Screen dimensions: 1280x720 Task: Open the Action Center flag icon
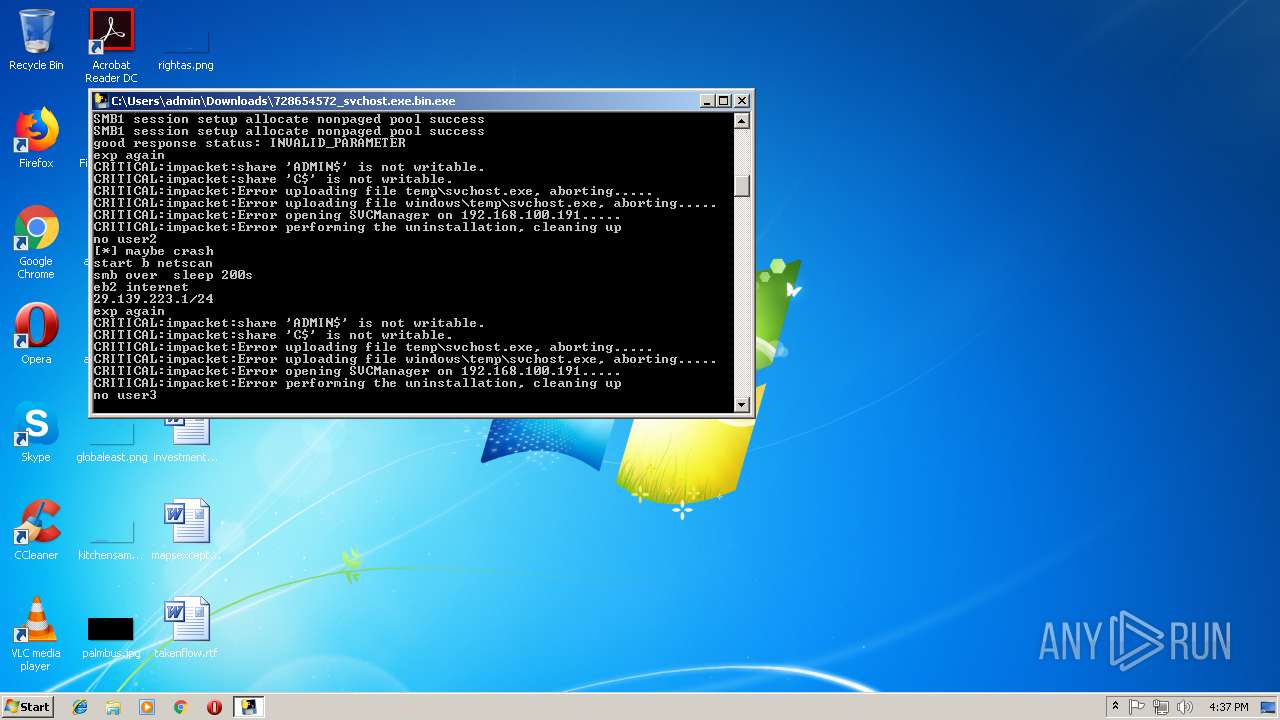[x=1137, y=707]
